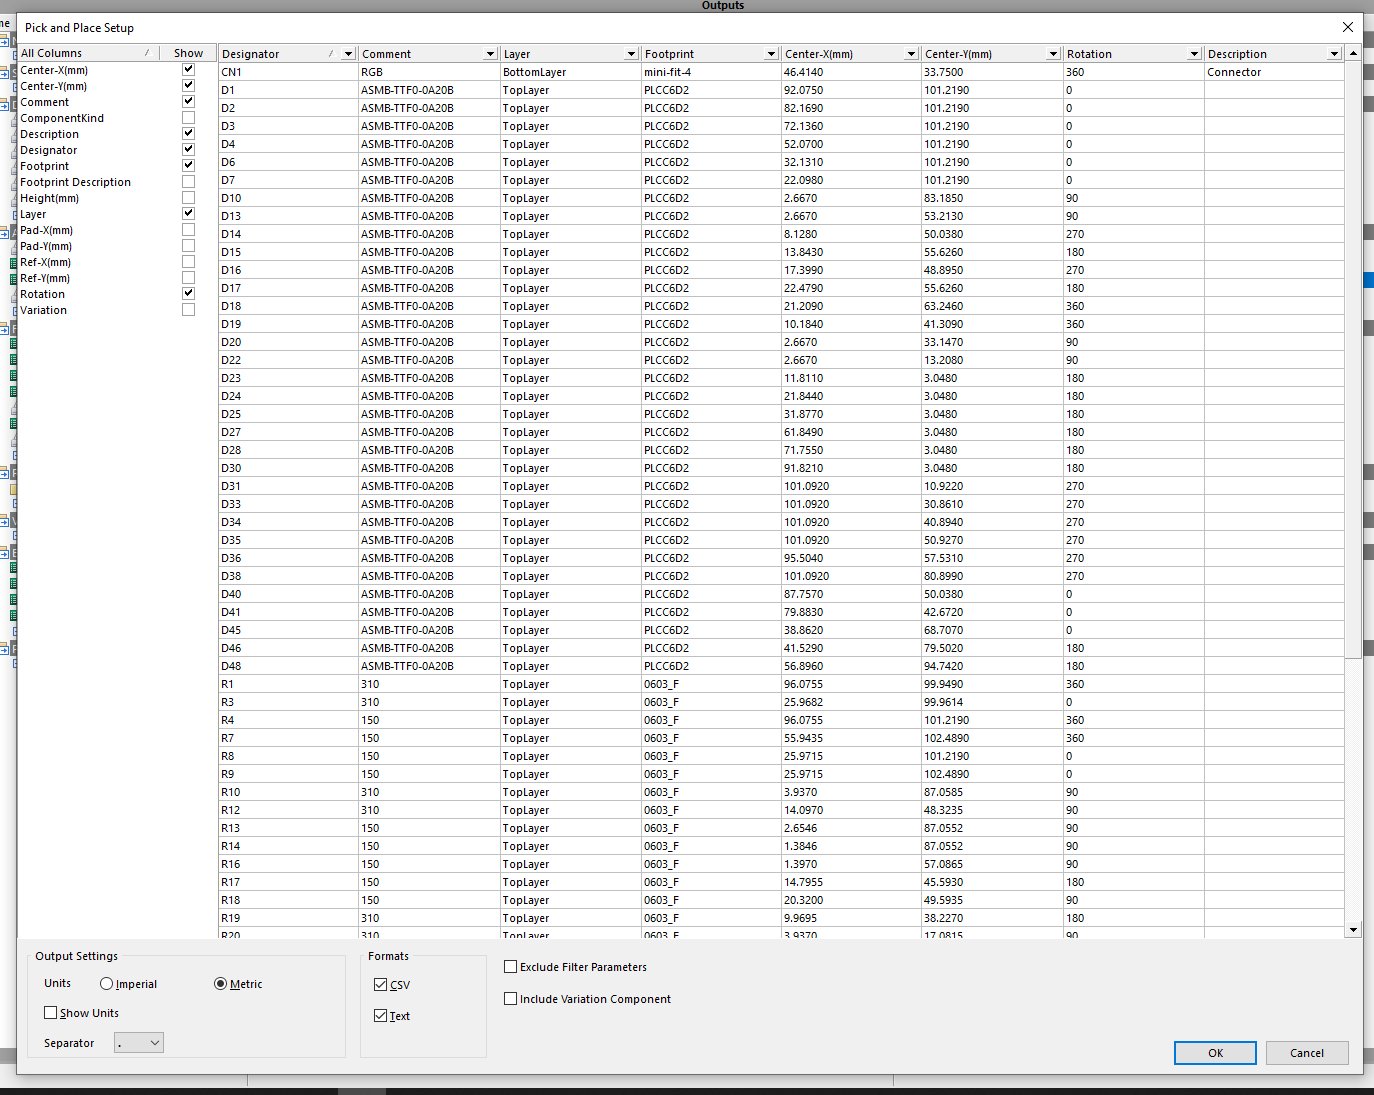
Task: Select the R1 designator cell
Action: point(288,684)
